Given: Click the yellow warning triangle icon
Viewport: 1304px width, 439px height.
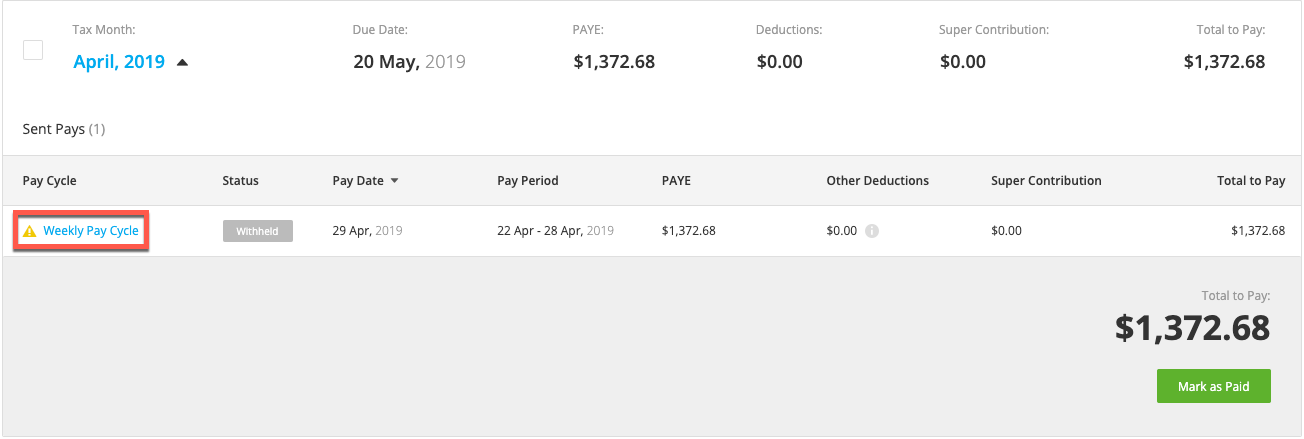Looking at the screenshot, I should pos(29,231).
